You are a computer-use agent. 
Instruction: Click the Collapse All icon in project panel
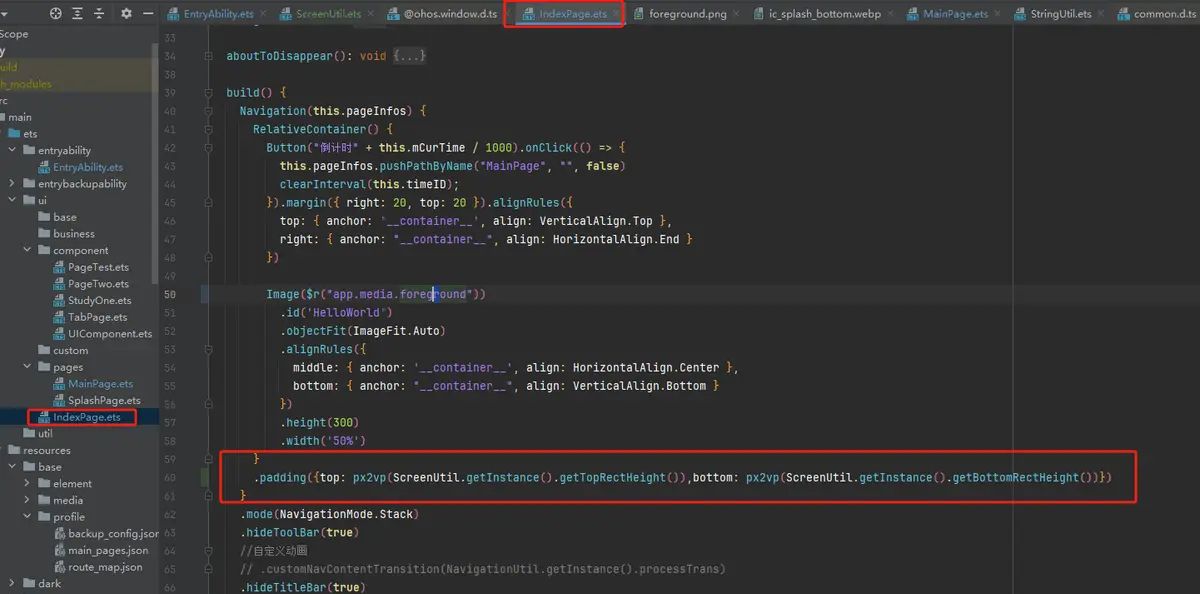point(99,13)
